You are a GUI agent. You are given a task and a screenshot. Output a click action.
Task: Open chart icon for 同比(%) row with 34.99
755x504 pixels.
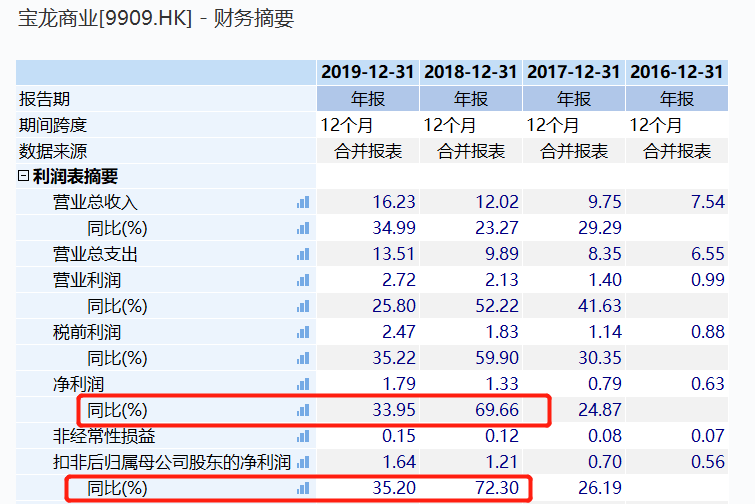[x=303, y=228]
